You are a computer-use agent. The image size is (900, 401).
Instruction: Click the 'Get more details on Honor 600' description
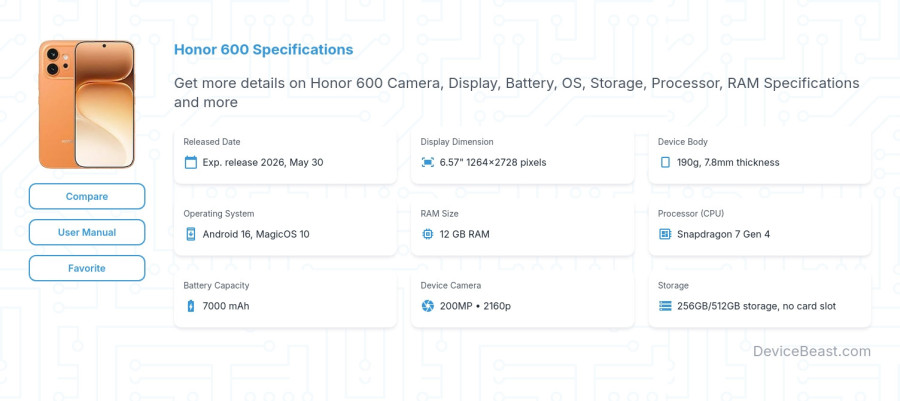point(517,92)
